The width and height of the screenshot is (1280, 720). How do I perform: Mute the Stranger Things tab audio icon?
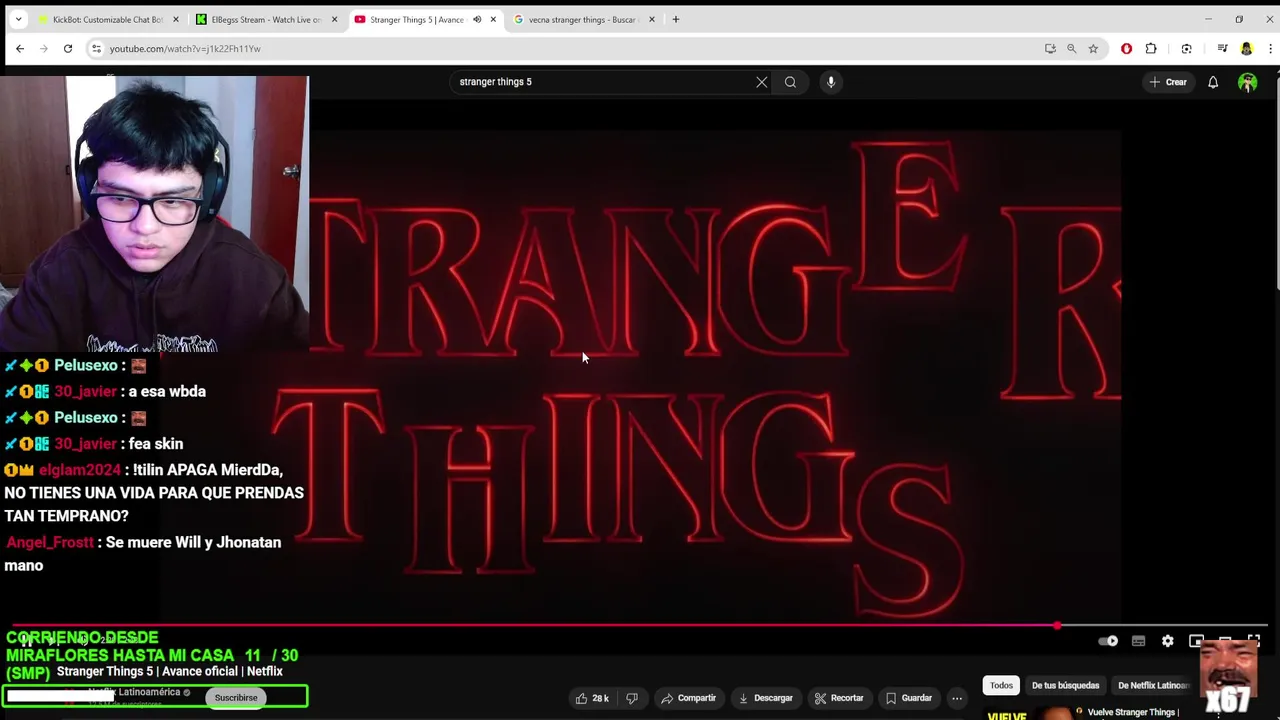477,19
